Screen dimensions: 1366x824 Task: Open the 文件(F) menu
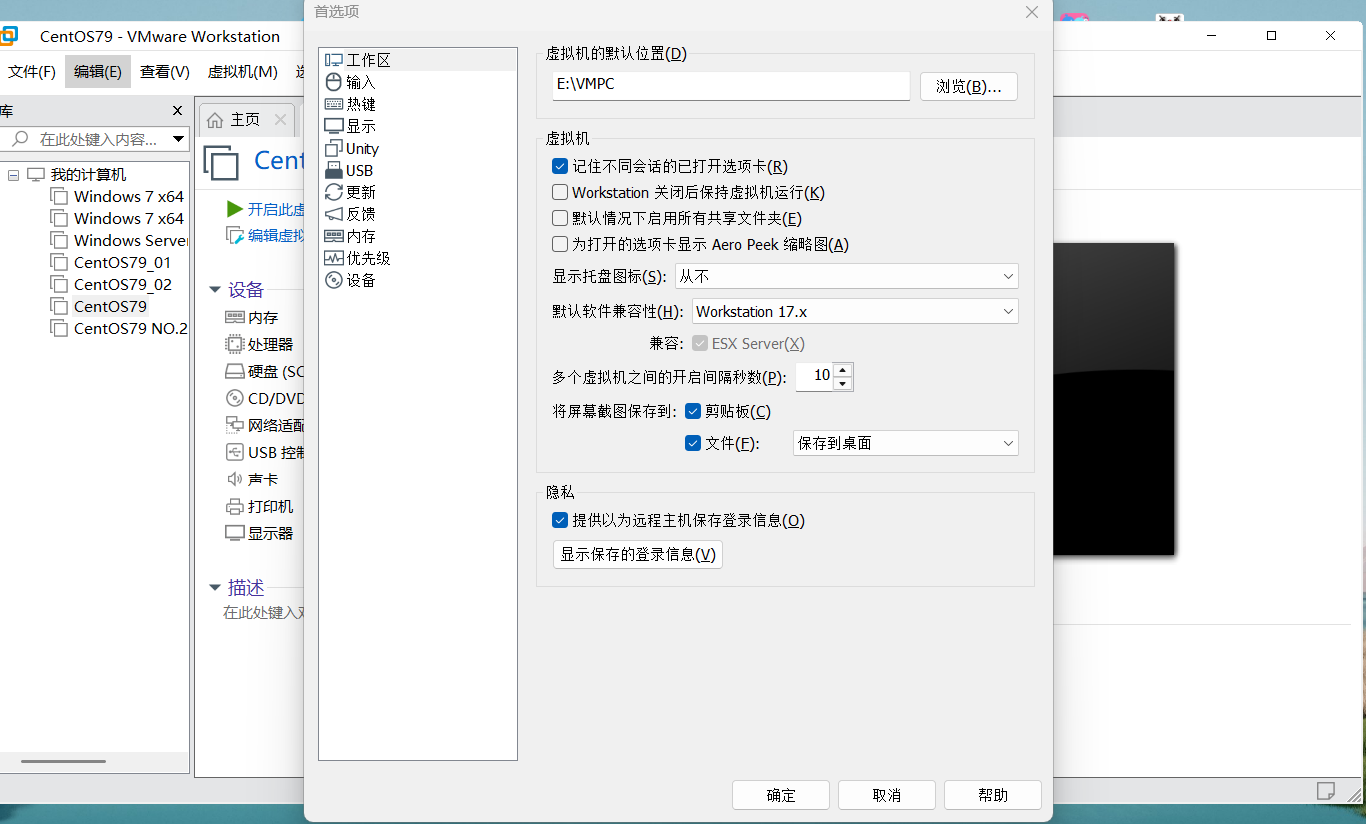coord(32,72)
